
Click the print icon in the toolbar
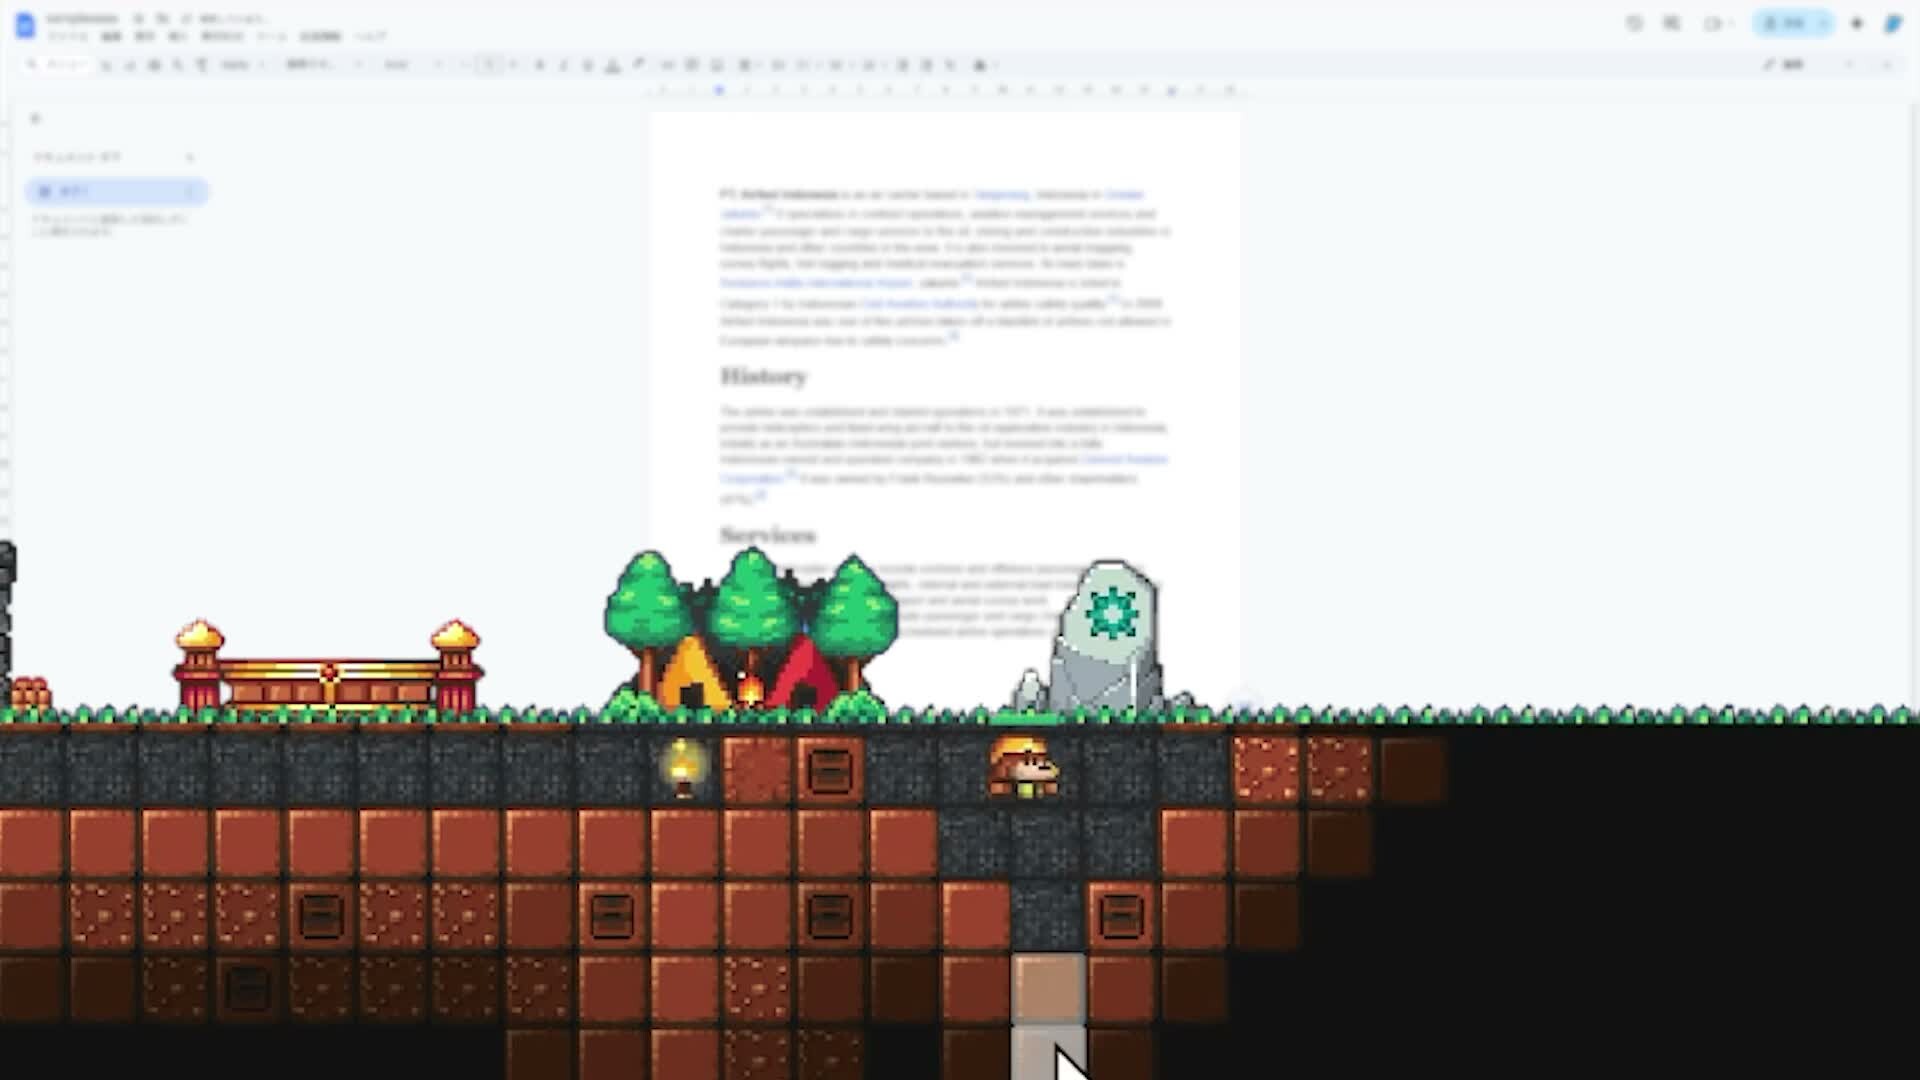pos(154,65)
